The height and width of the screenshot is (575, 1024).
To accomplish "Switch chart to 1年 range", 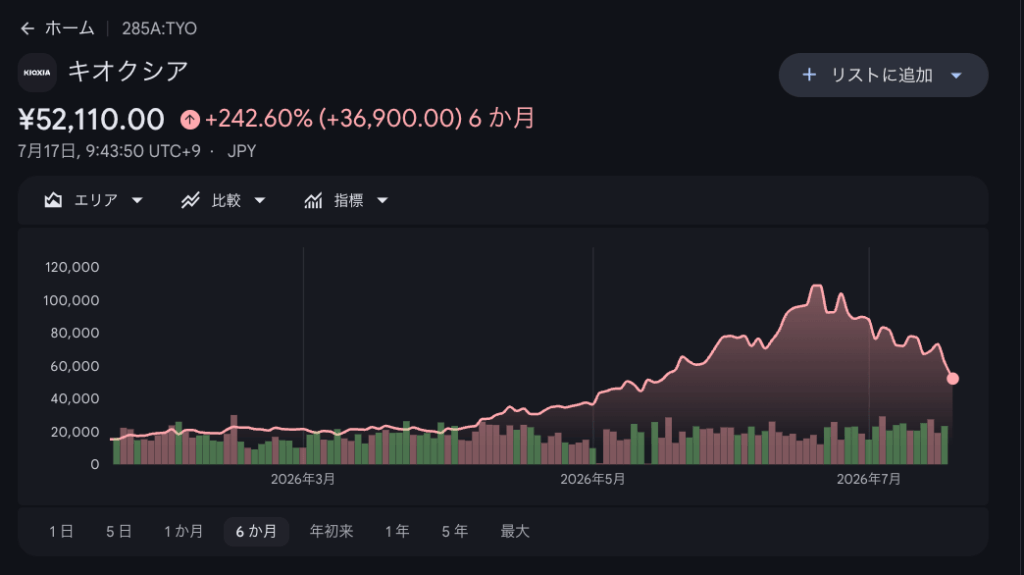I will [x=397, y=532].
